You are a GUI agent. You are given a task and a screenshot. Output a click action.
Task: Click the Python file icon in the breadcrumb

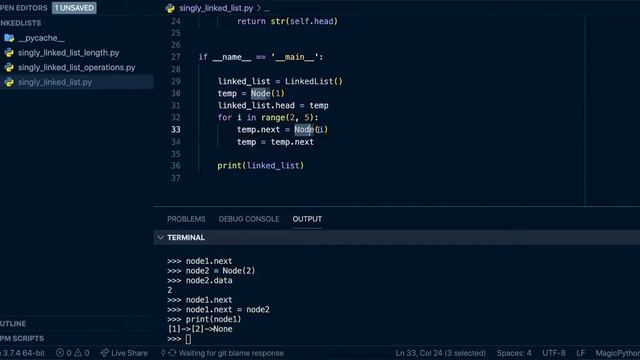click(x=170, y=8)
